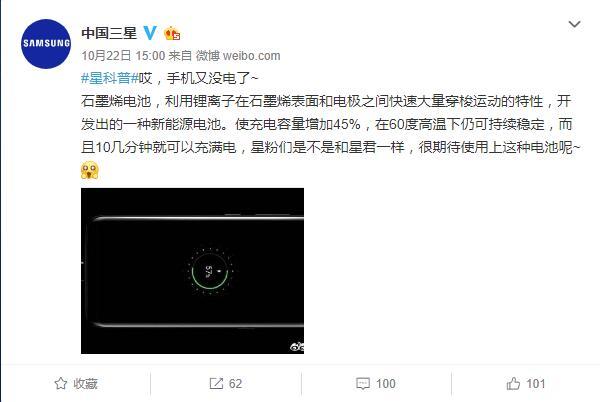Open the Samsung profile avatar
The image size is (600, 402).
coord(46,44)
